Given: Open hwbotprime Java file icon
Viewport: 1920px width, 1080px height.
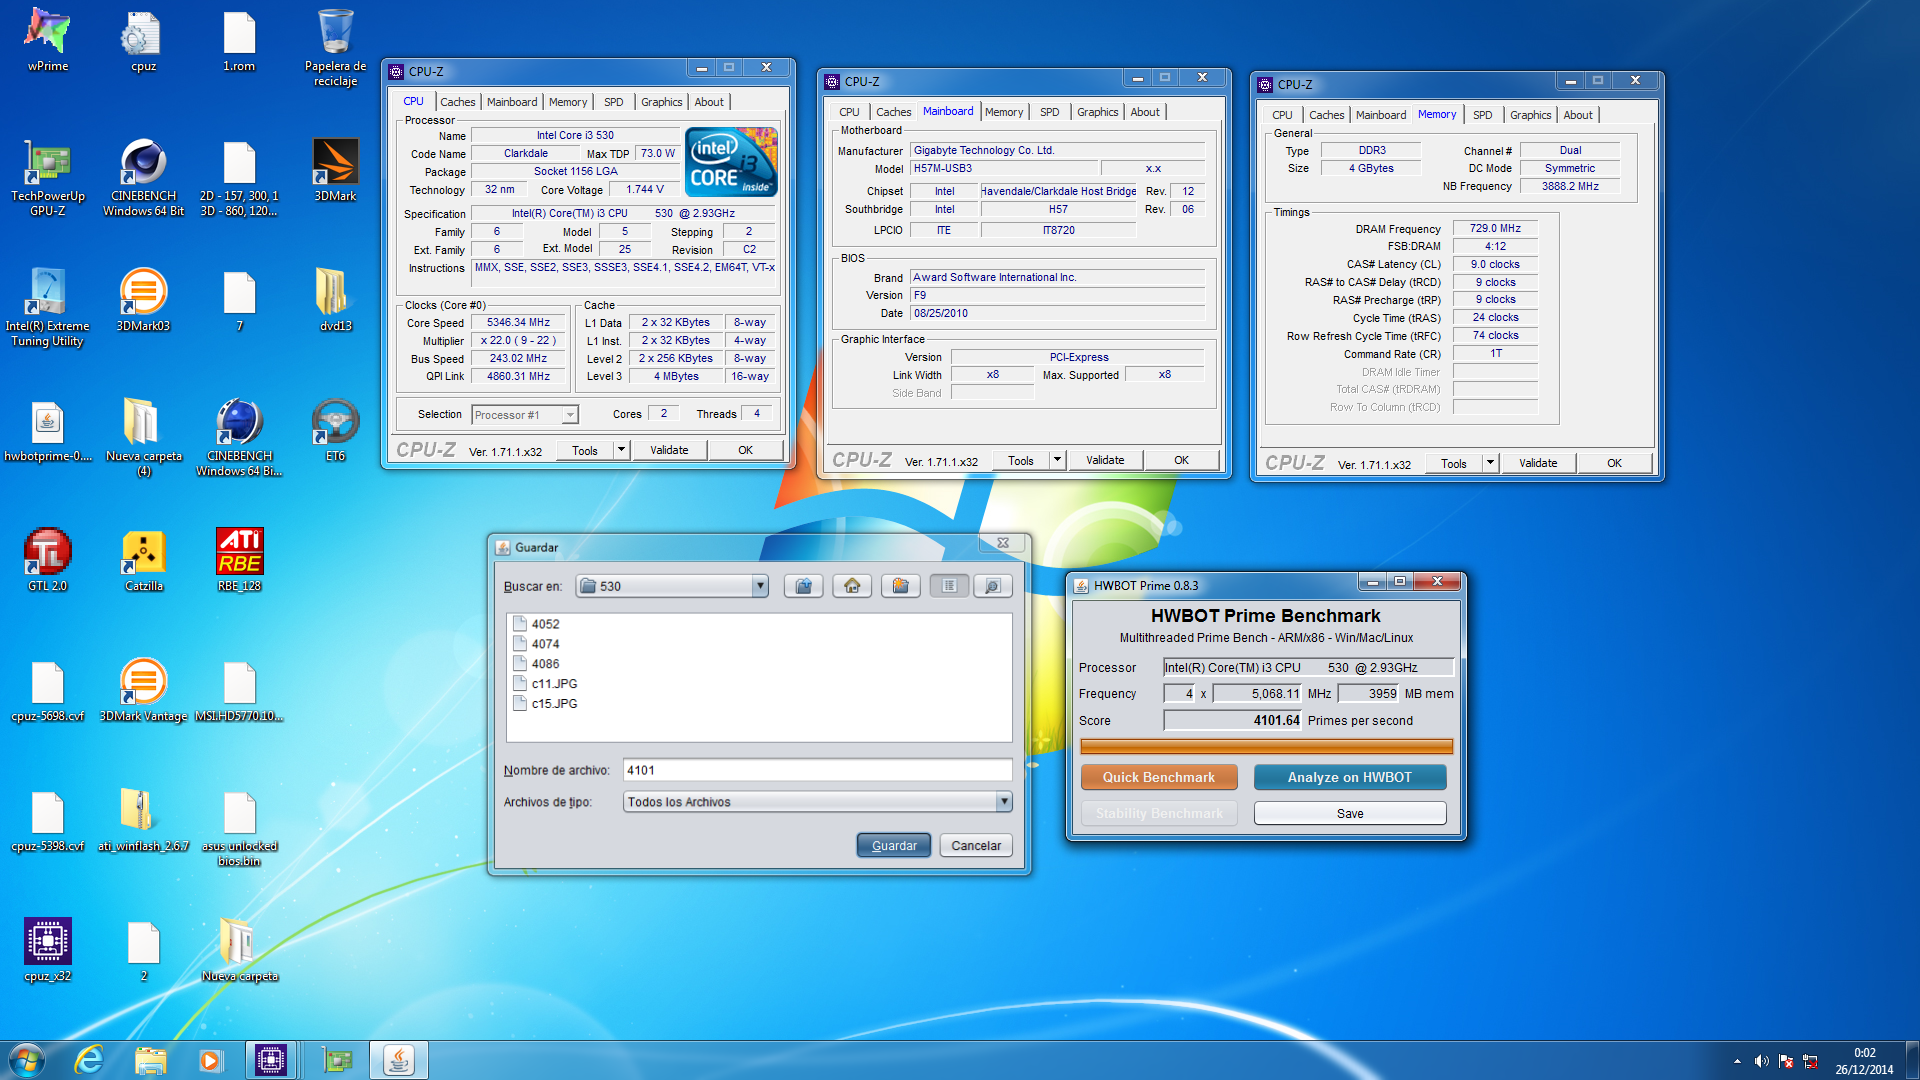Looking at the screenshot, I should (48, 430).
